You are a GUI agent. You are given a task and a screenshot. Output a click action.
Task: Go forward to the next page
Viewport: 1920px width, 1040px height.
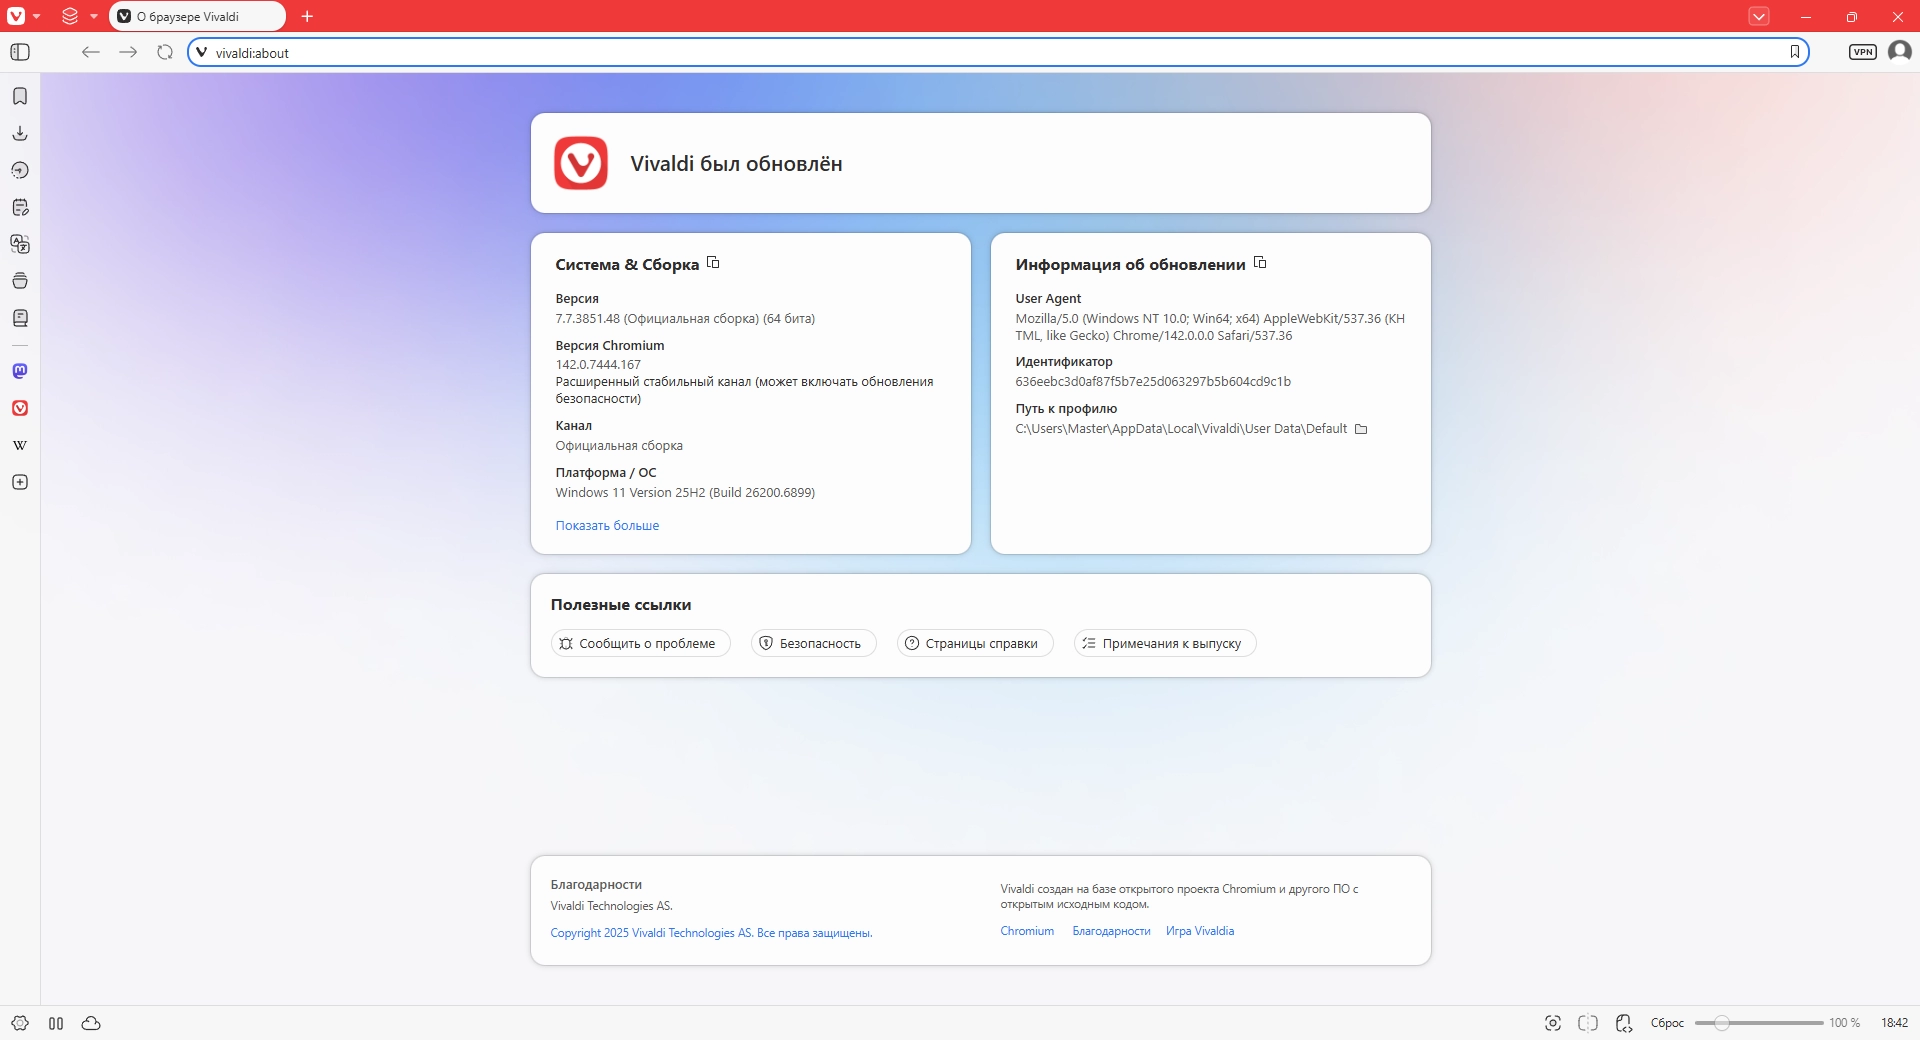[128, 52]
